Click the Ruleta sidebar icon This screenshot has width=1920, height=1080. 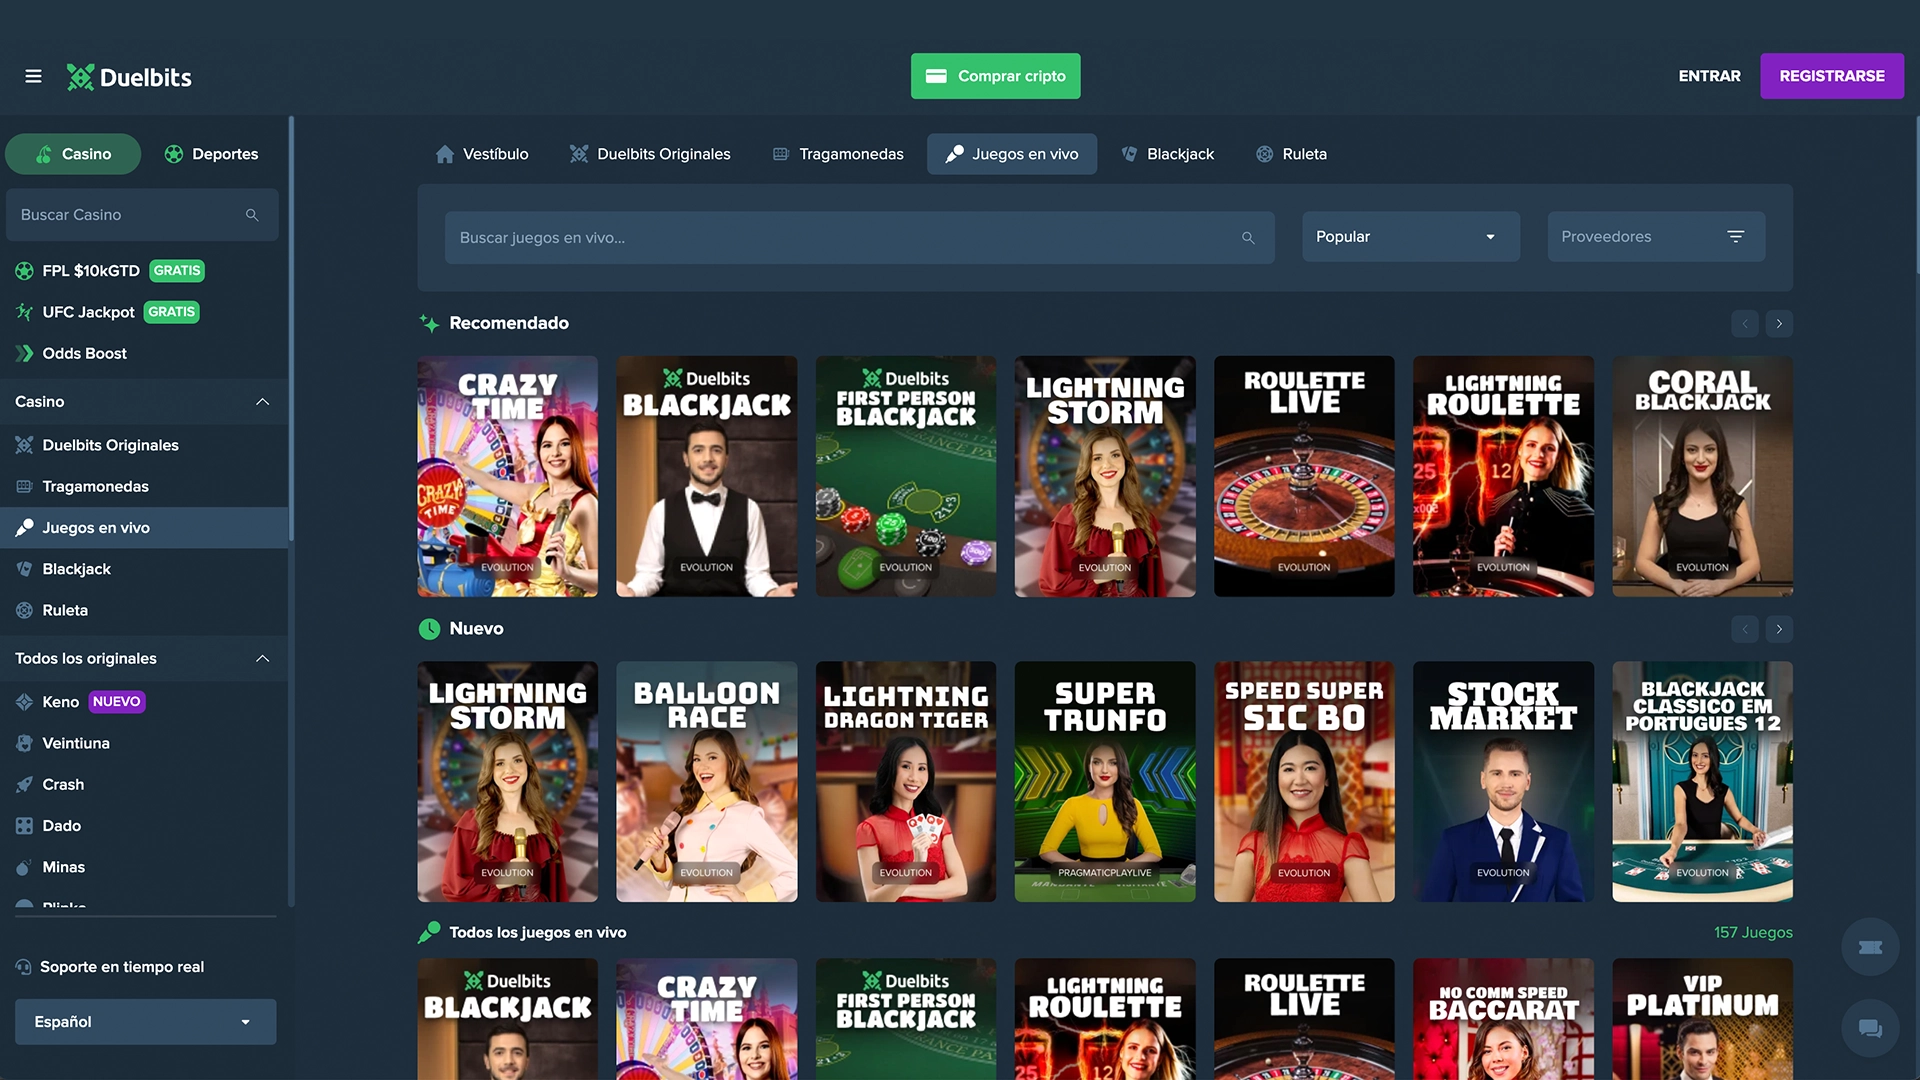coord(22,609)
